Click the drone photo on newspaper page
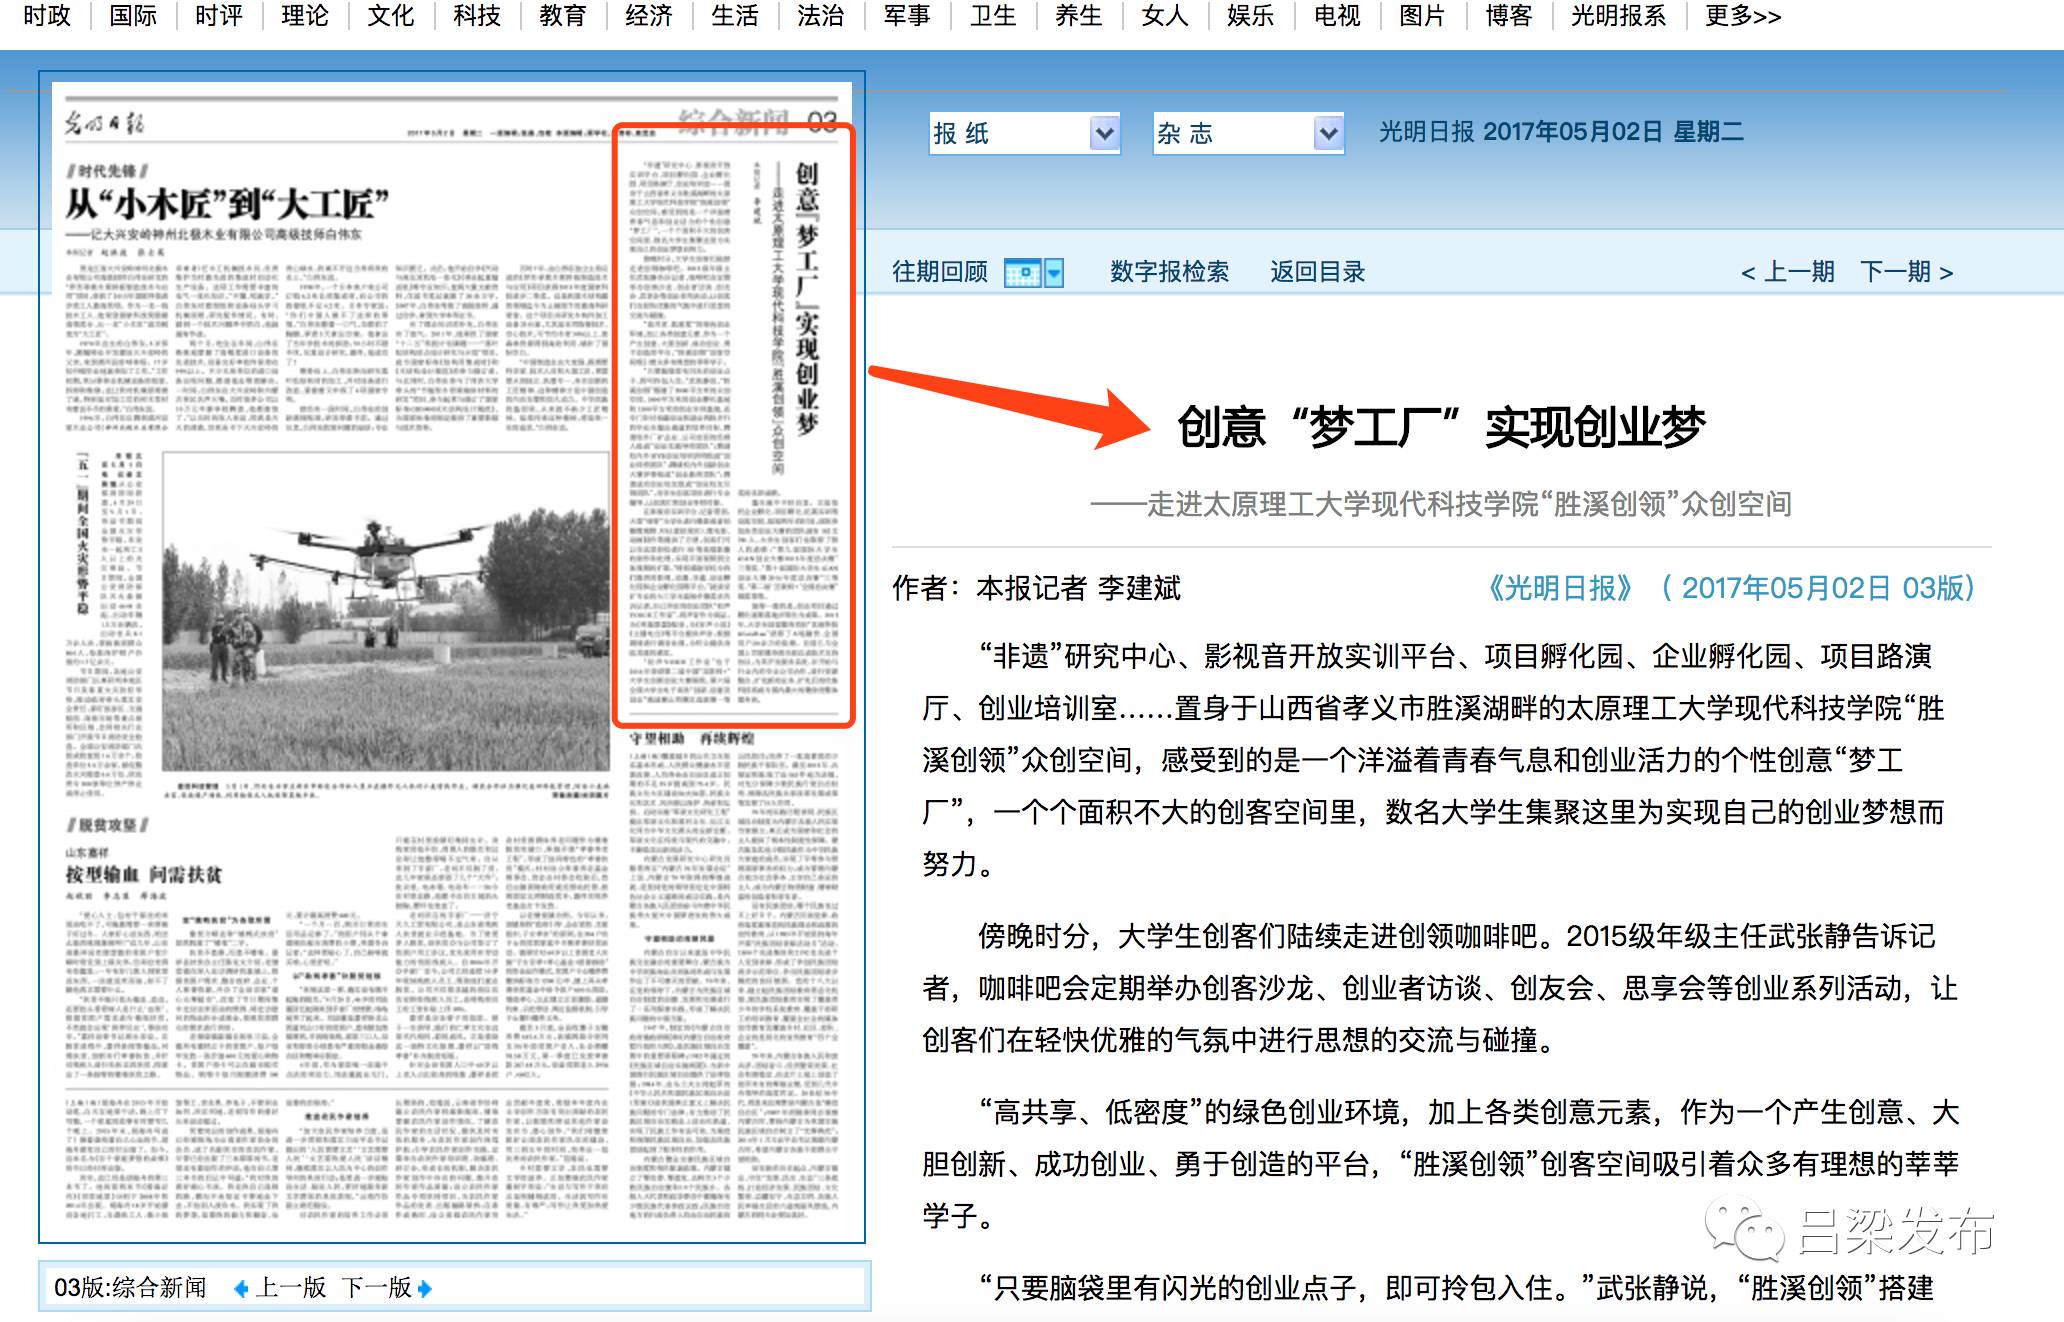 point(385,610)
